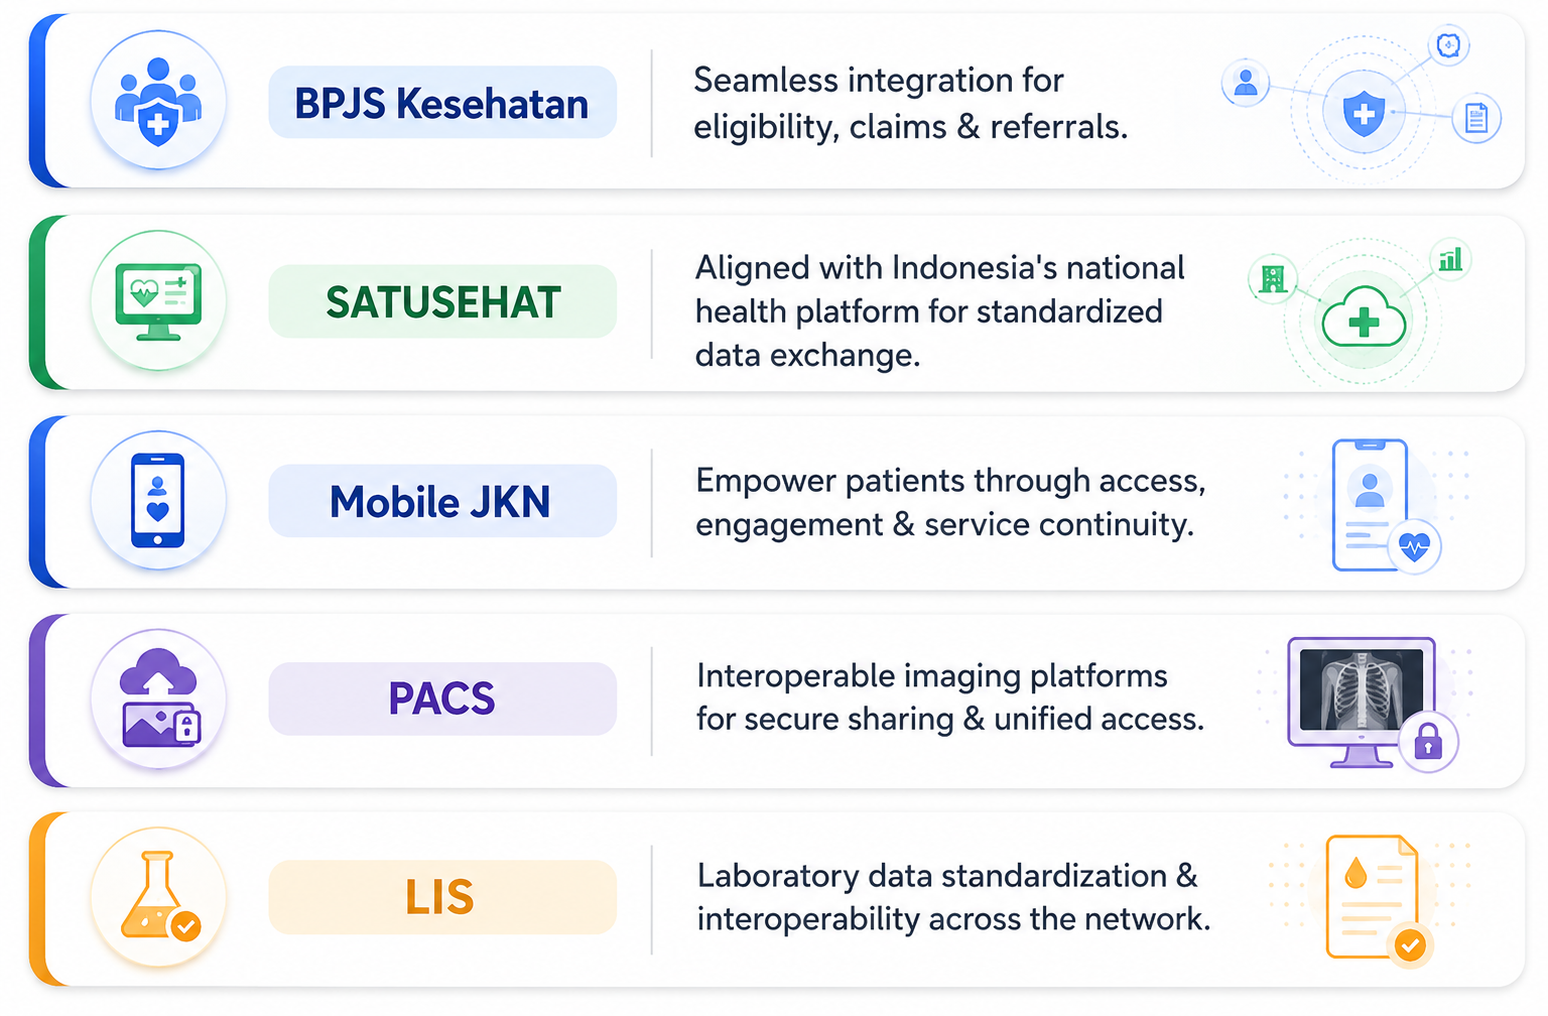Click the purple padlock badge on monitor
Image resolution: width=1548 pixels, height=1016 pixels.
(x=1428, y=742)
